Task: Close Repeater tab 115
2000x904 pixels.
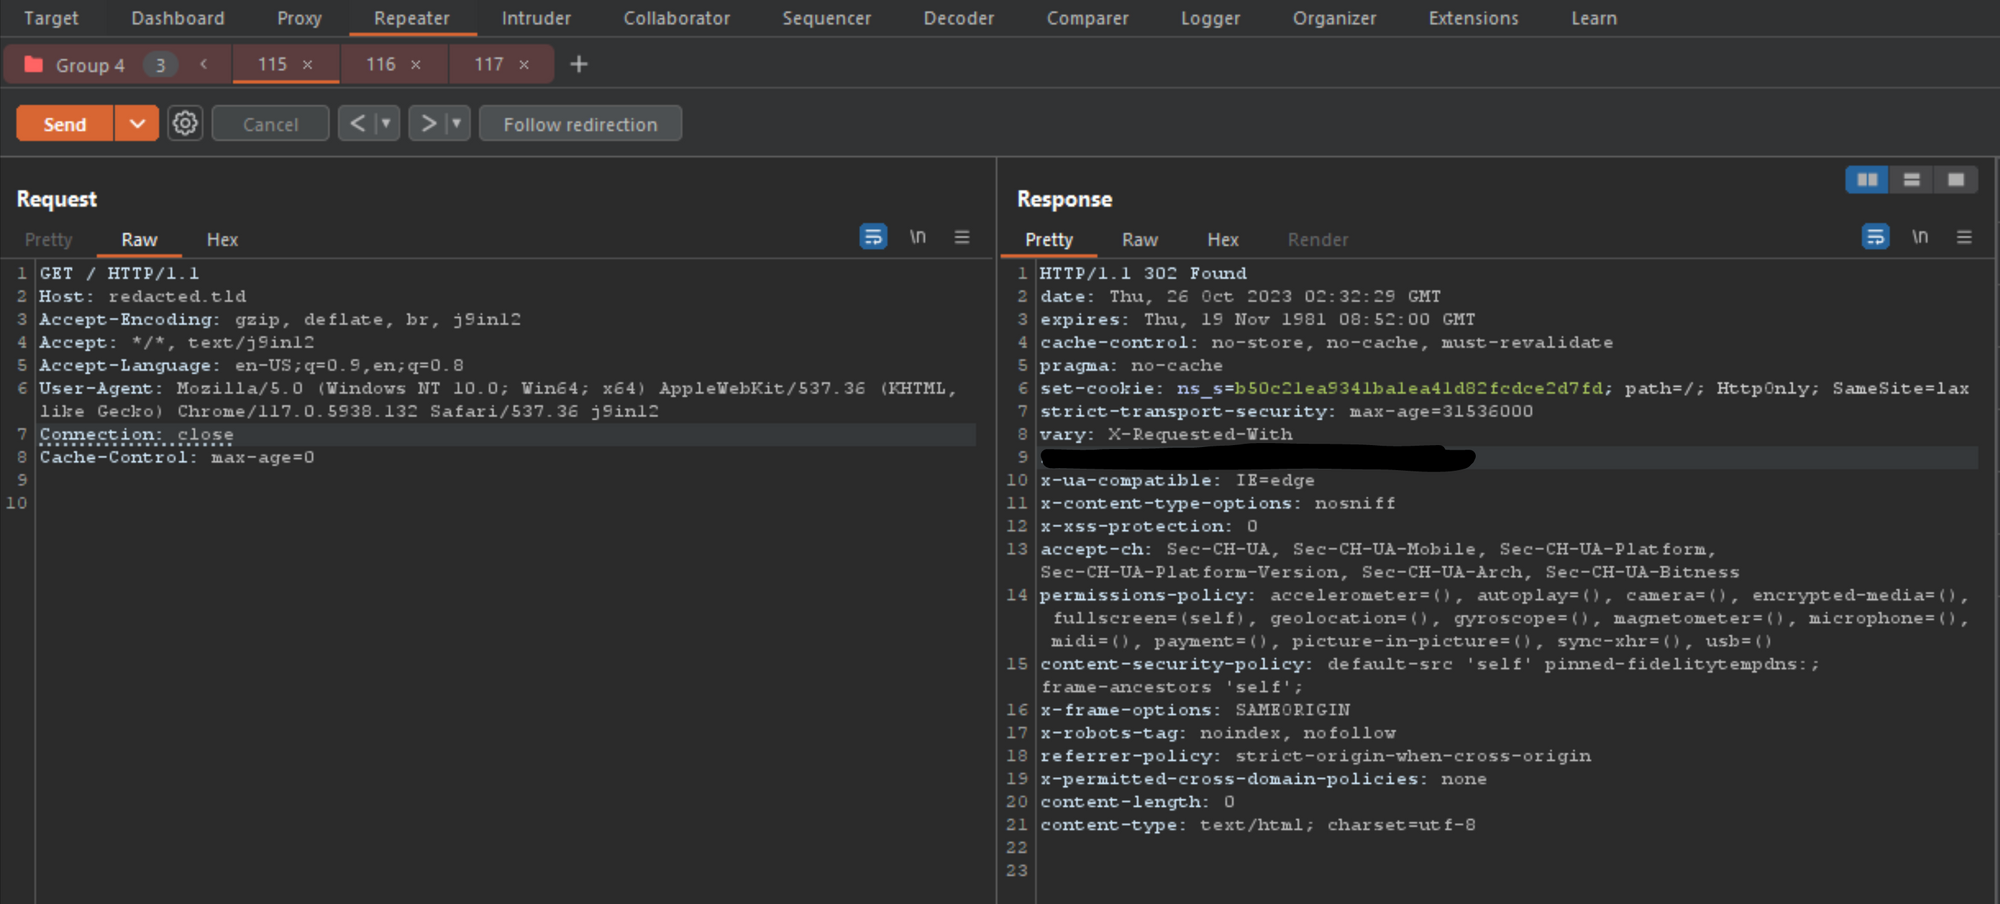Action: pyautogui.click(x=308, y=65)
